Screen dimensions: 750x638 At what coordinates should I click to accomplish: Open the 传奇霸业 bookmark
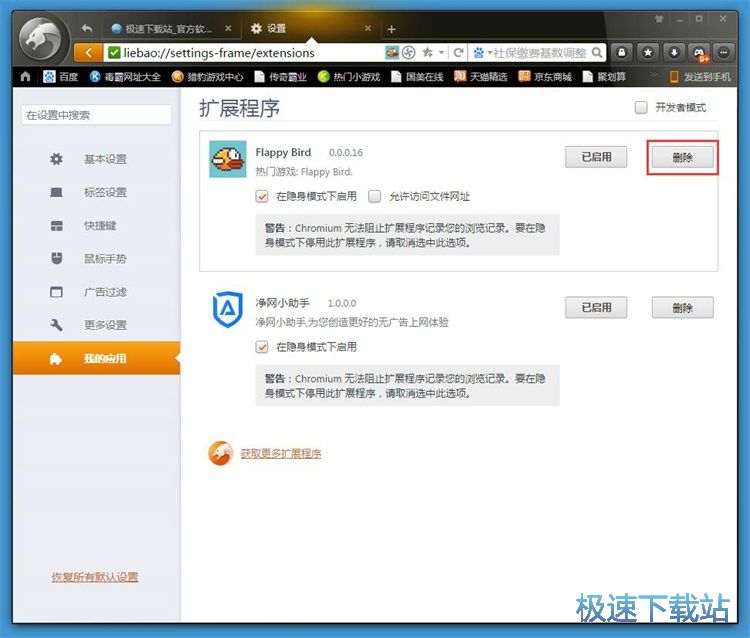coord(280,77)
